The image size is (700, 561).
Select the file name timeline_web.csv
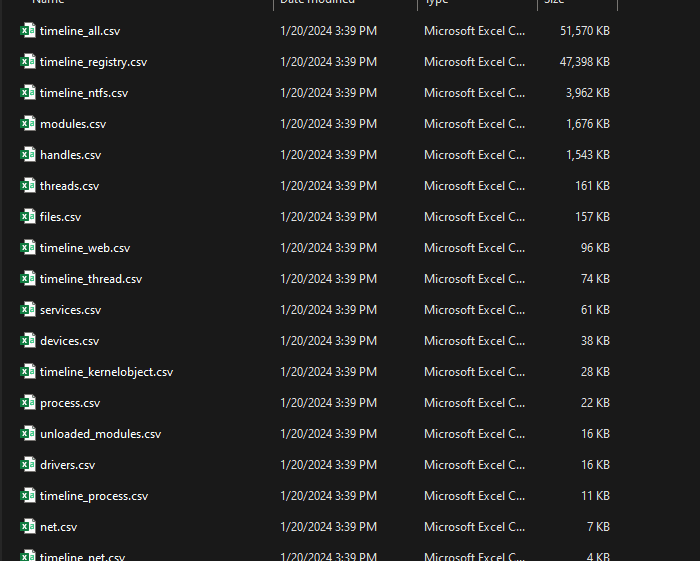tap(85, 248)
